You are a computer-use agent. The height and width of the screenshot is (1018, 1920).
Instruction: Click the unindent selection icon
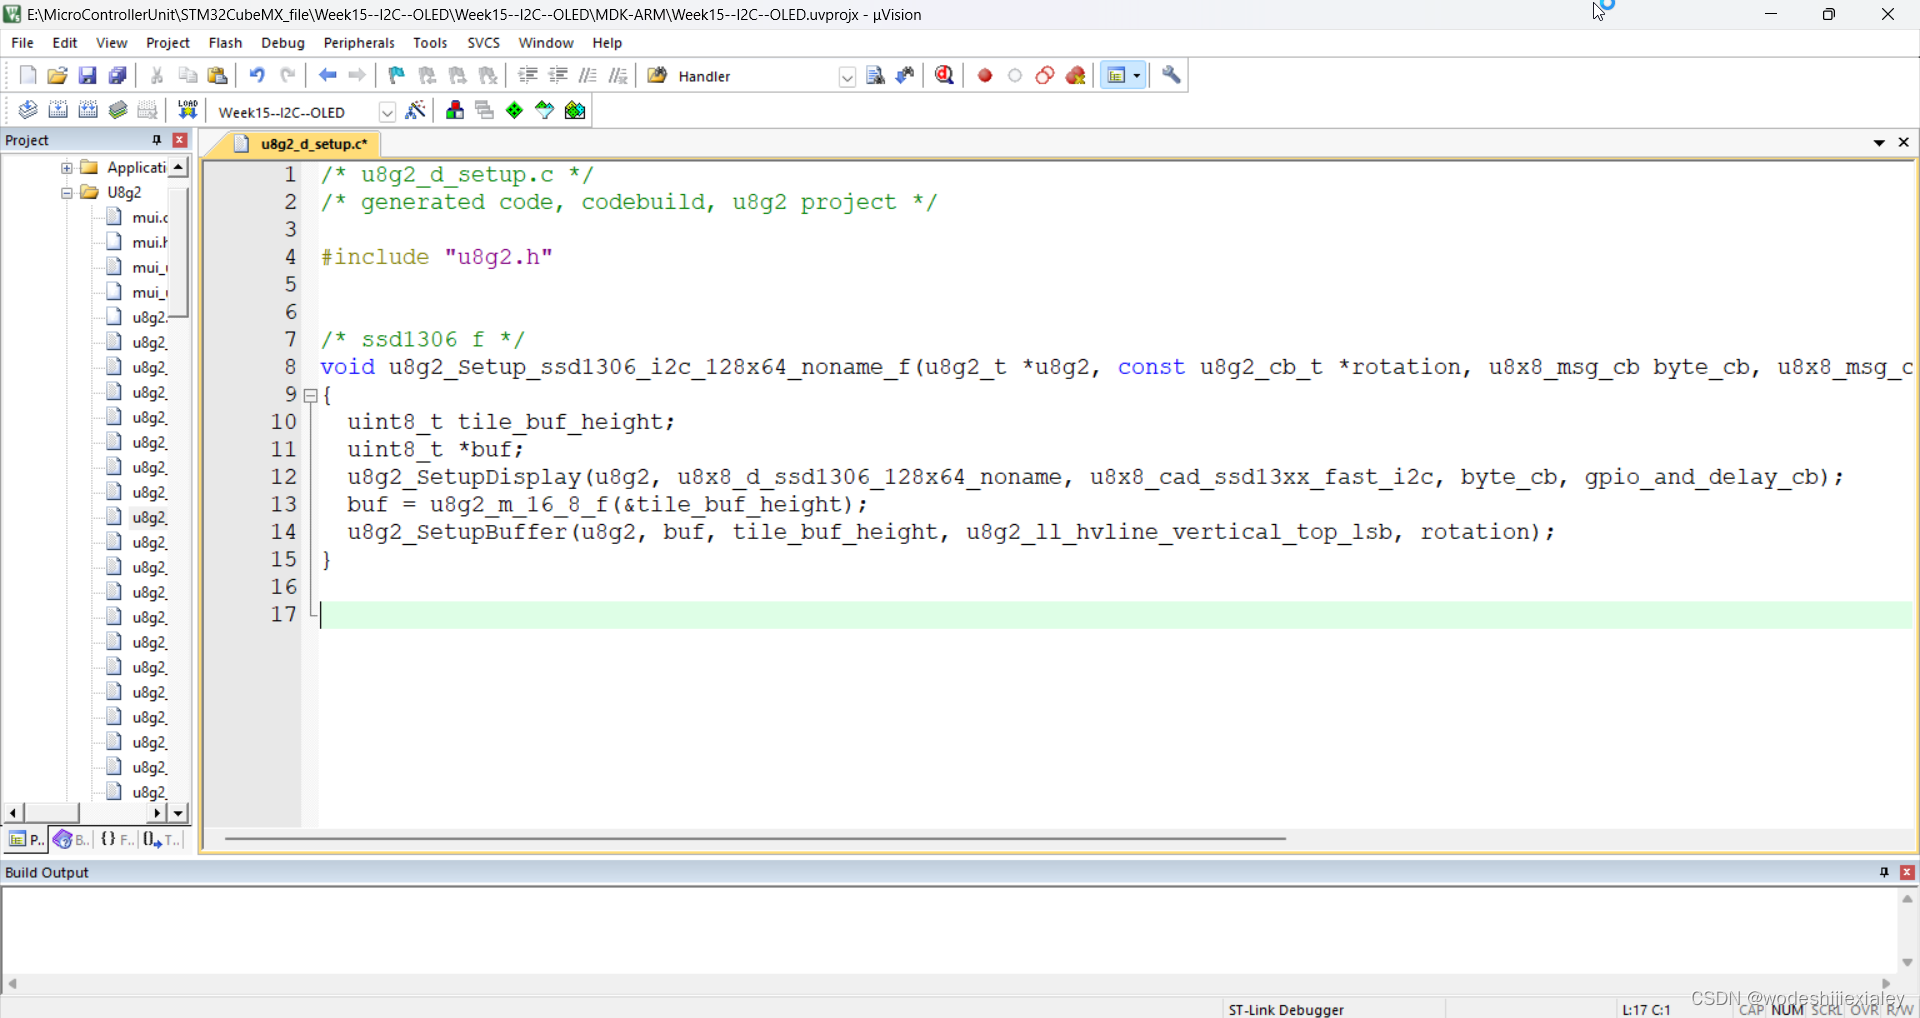[558, 76]
